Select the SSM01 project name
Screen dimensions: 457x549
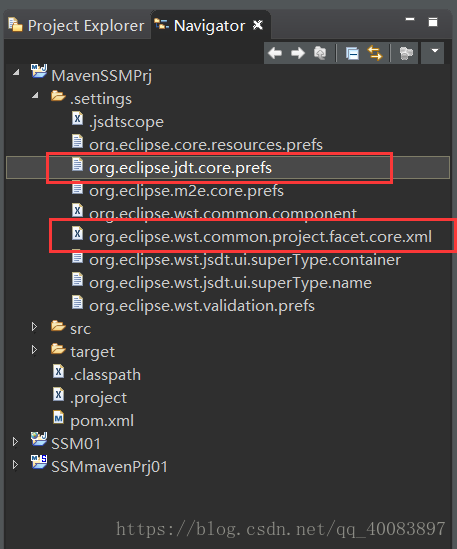[76, 444]
